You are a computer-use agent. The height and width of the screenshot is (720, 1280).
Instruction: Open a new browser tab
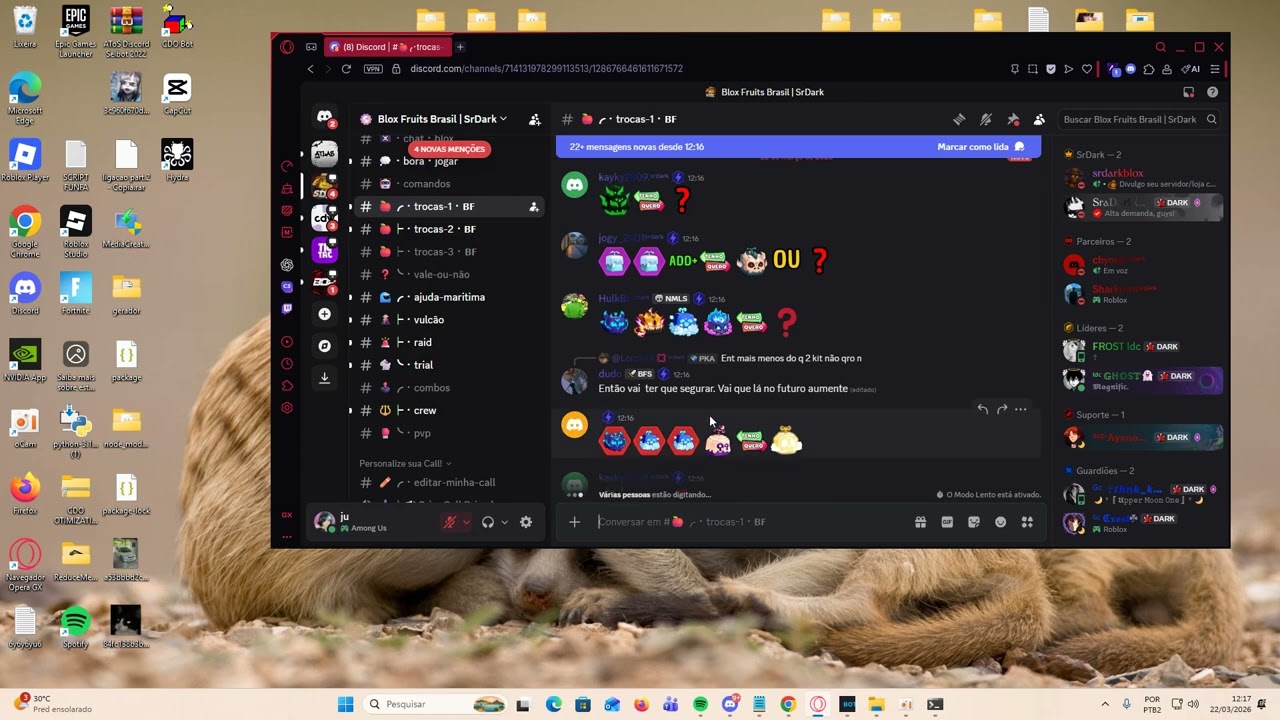tap(460, 47)
